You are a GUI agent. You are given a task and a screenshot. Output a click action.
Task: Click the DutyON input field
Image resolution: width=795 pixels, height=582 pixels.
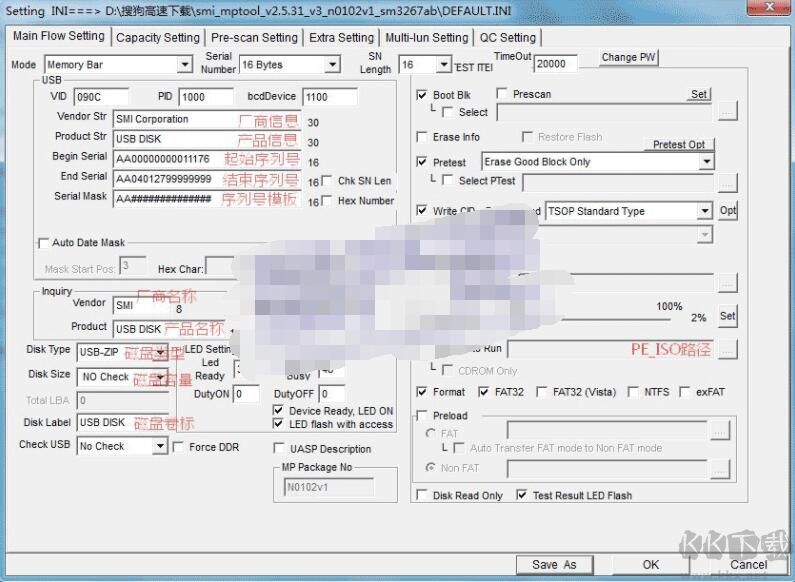[246, 394]
